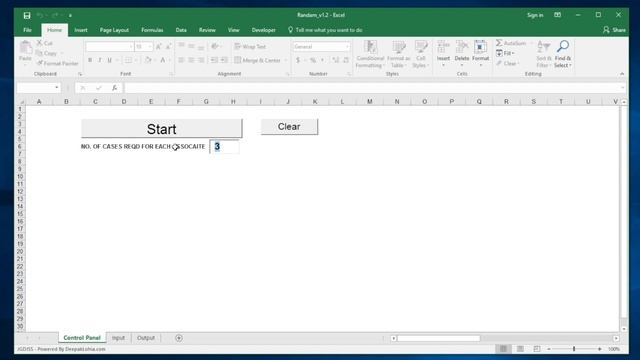Switch to Page Break Preview in status bar
This screenshot has height=360, width=640.
coord(537,349)
